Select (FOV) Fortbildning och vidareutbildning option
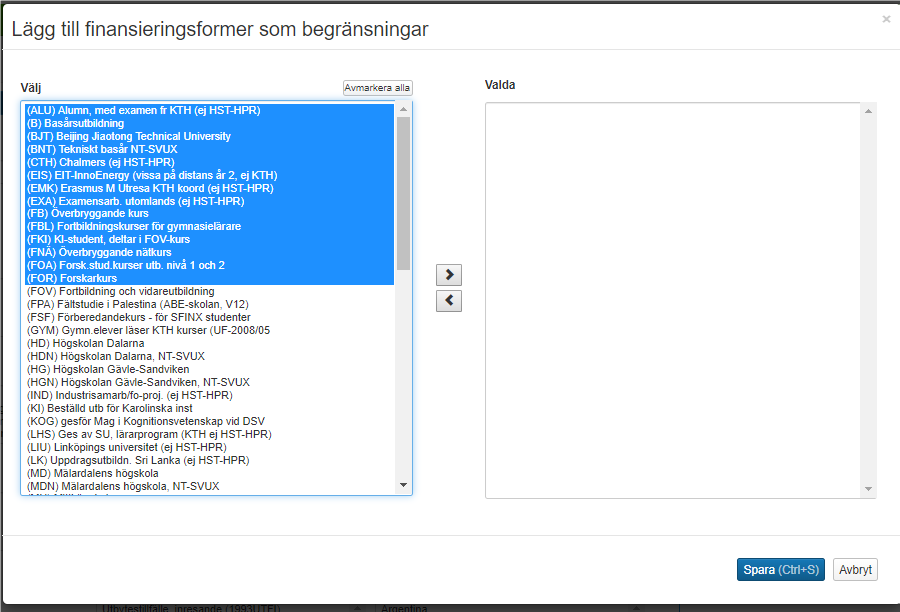Screen dimensions: 900x612 pyautogui.click(x=120, y=292)
